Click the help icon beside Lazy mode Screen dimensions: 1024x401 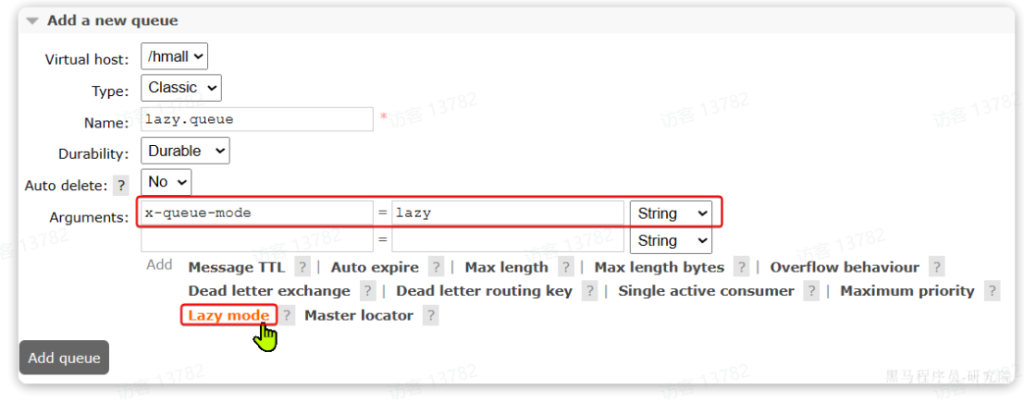click(286, 315)
